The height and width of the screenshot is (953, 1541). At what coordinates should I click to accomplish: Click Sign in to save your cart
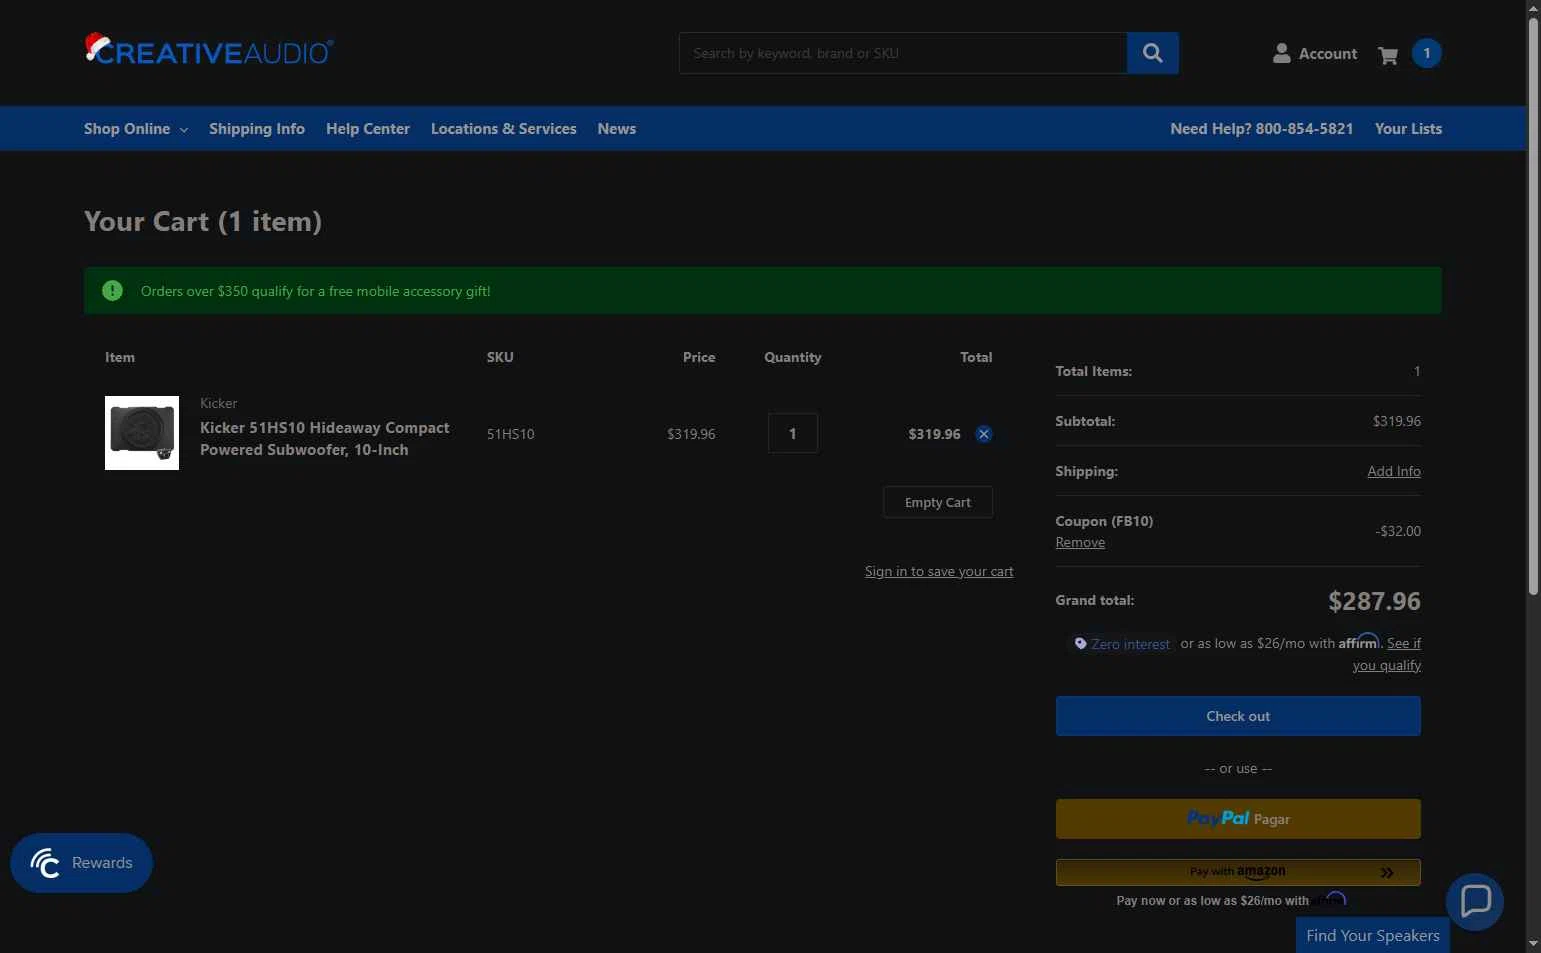pyautogui.click(x=939, y=571)
